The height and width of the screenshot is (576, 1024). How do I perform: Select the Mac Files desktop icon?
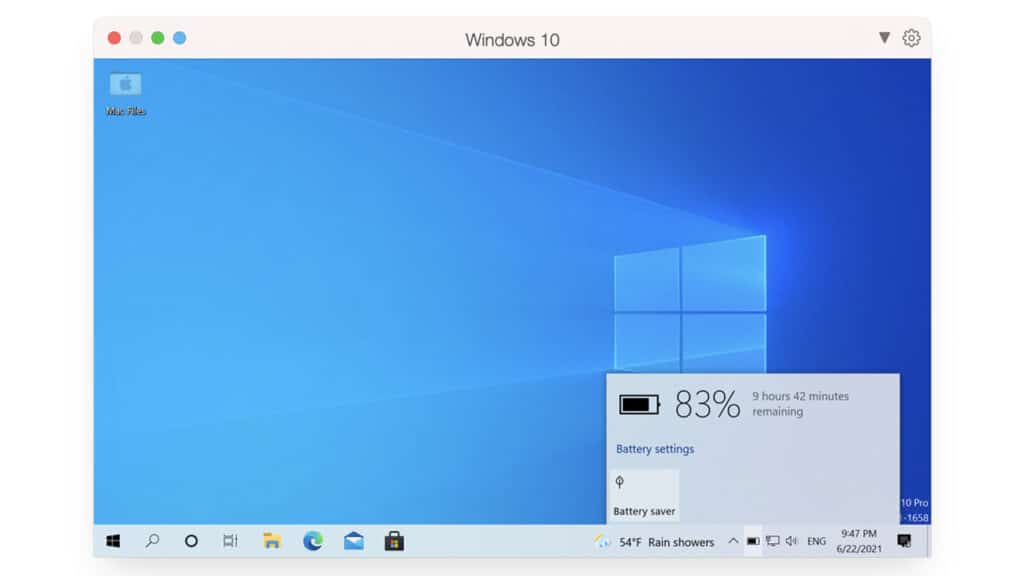pyautogui.click(x=125, y=93)
